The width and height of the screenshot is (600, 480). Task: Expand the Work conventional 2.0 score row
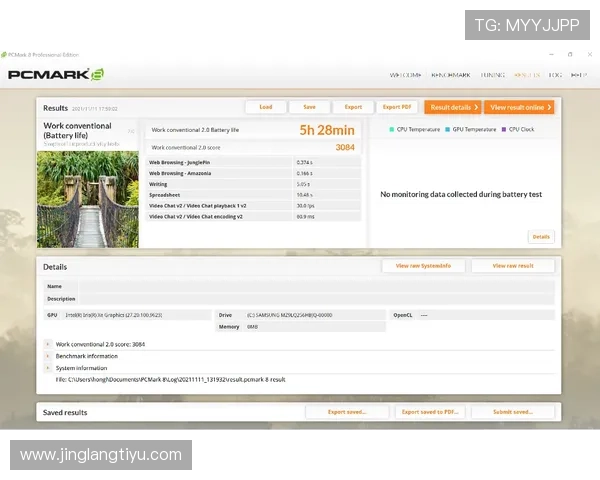click(x=48, y=344)
